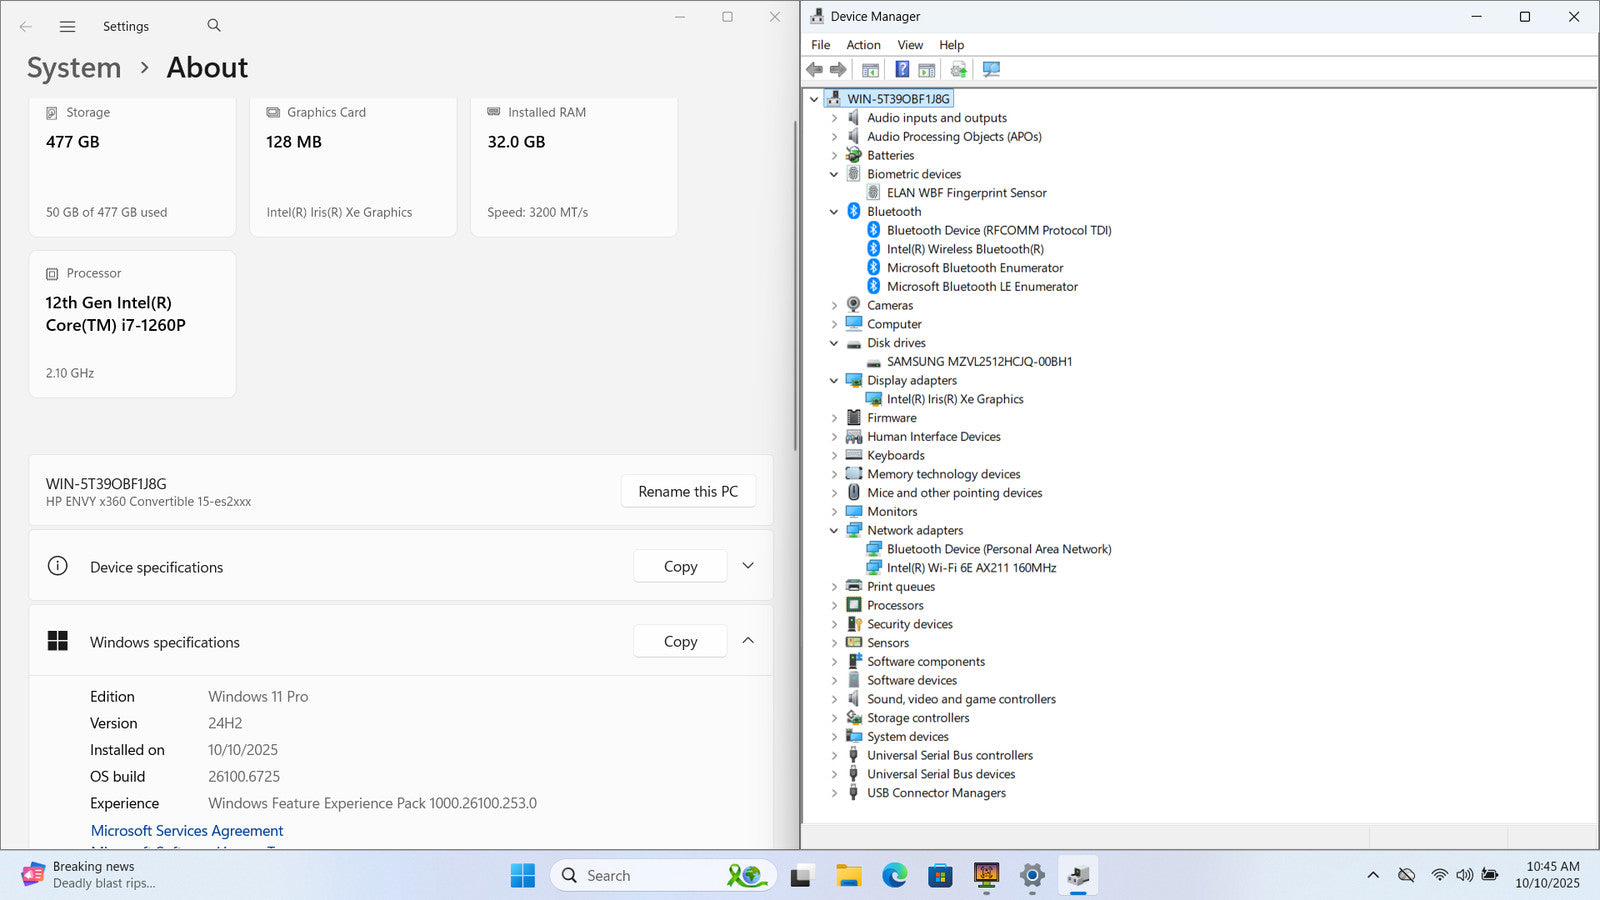The height and width of the screenshot is (900, 1600).
Task: Open the Action menu in Device Manager
Action: tap(863, 45)
